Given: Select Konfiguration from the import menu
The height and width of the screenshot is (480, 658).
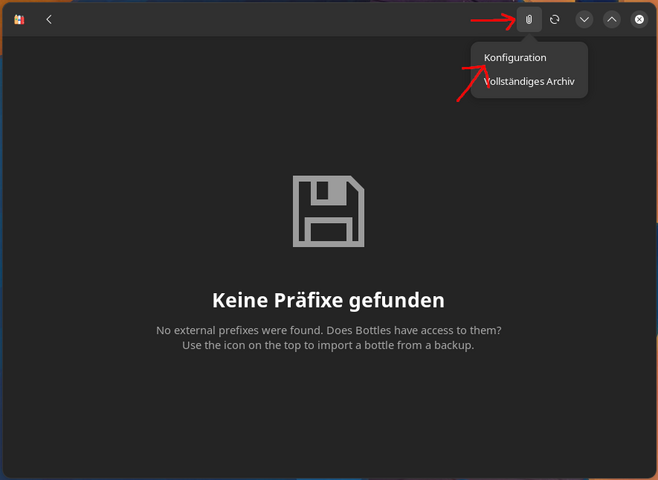Looking at the screenshot, I should point(515,58).
